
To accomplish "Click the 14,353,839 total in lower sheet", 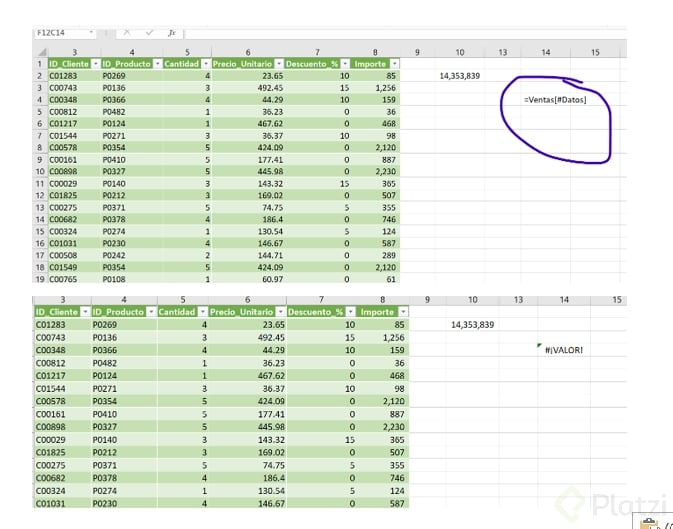I will [472, 325].
